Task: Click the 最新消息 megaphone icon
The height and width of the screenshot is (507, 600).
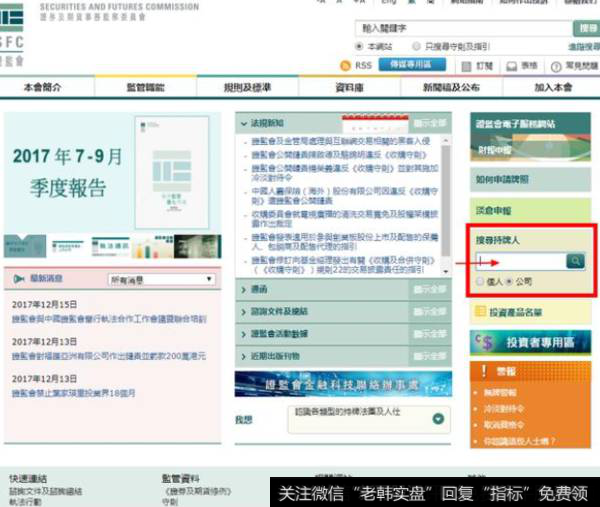Action: point(19,279)
